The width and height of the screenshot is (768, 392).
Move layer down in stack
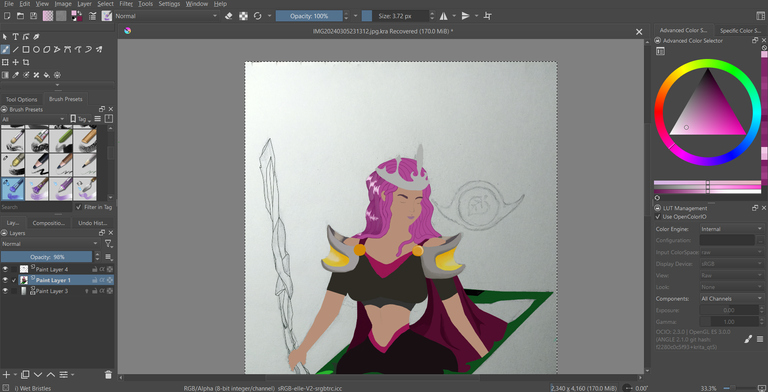[x=38, y=375]
